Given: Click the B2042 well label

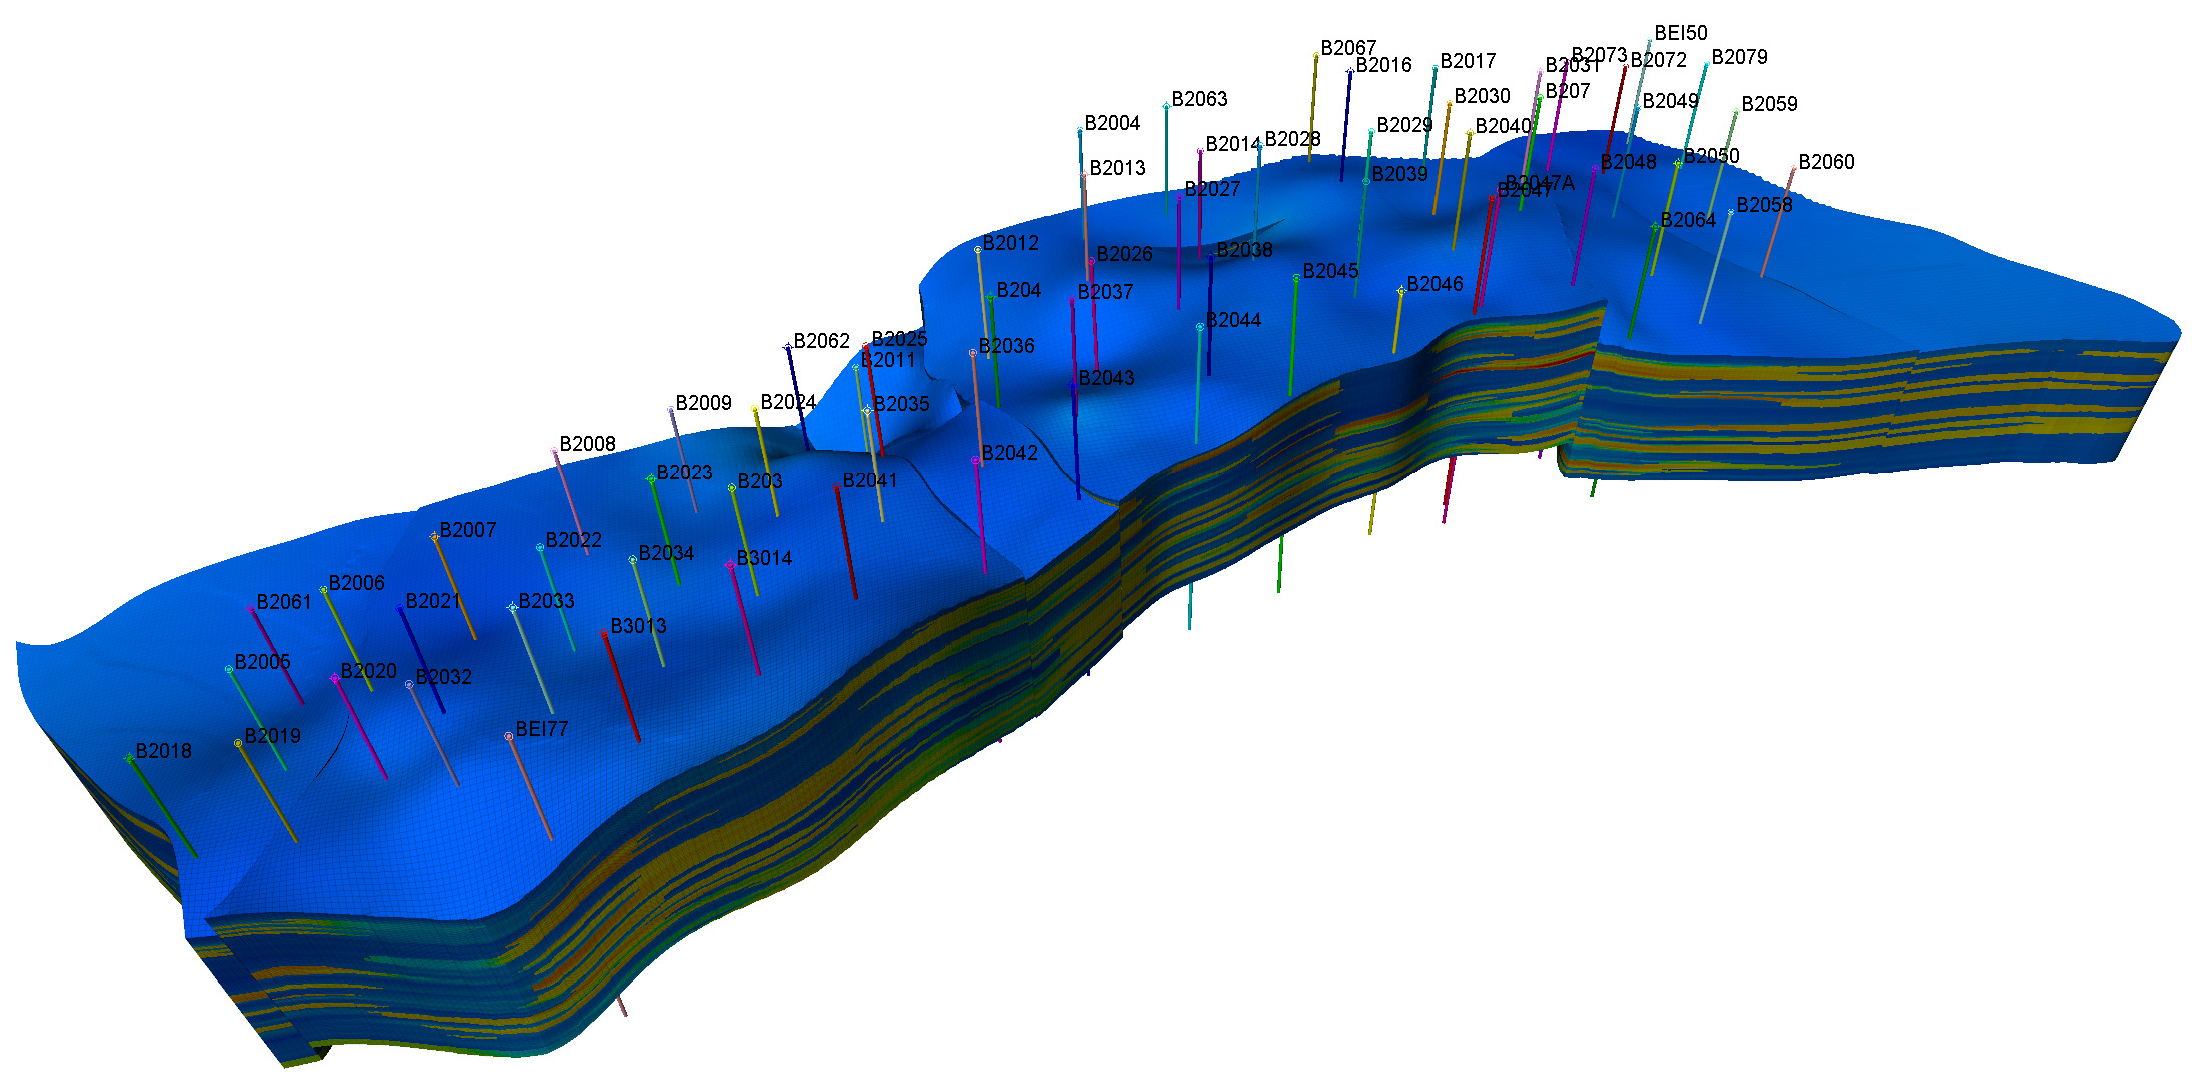Looking at the screenshot, I should [x=1009, y=453].
